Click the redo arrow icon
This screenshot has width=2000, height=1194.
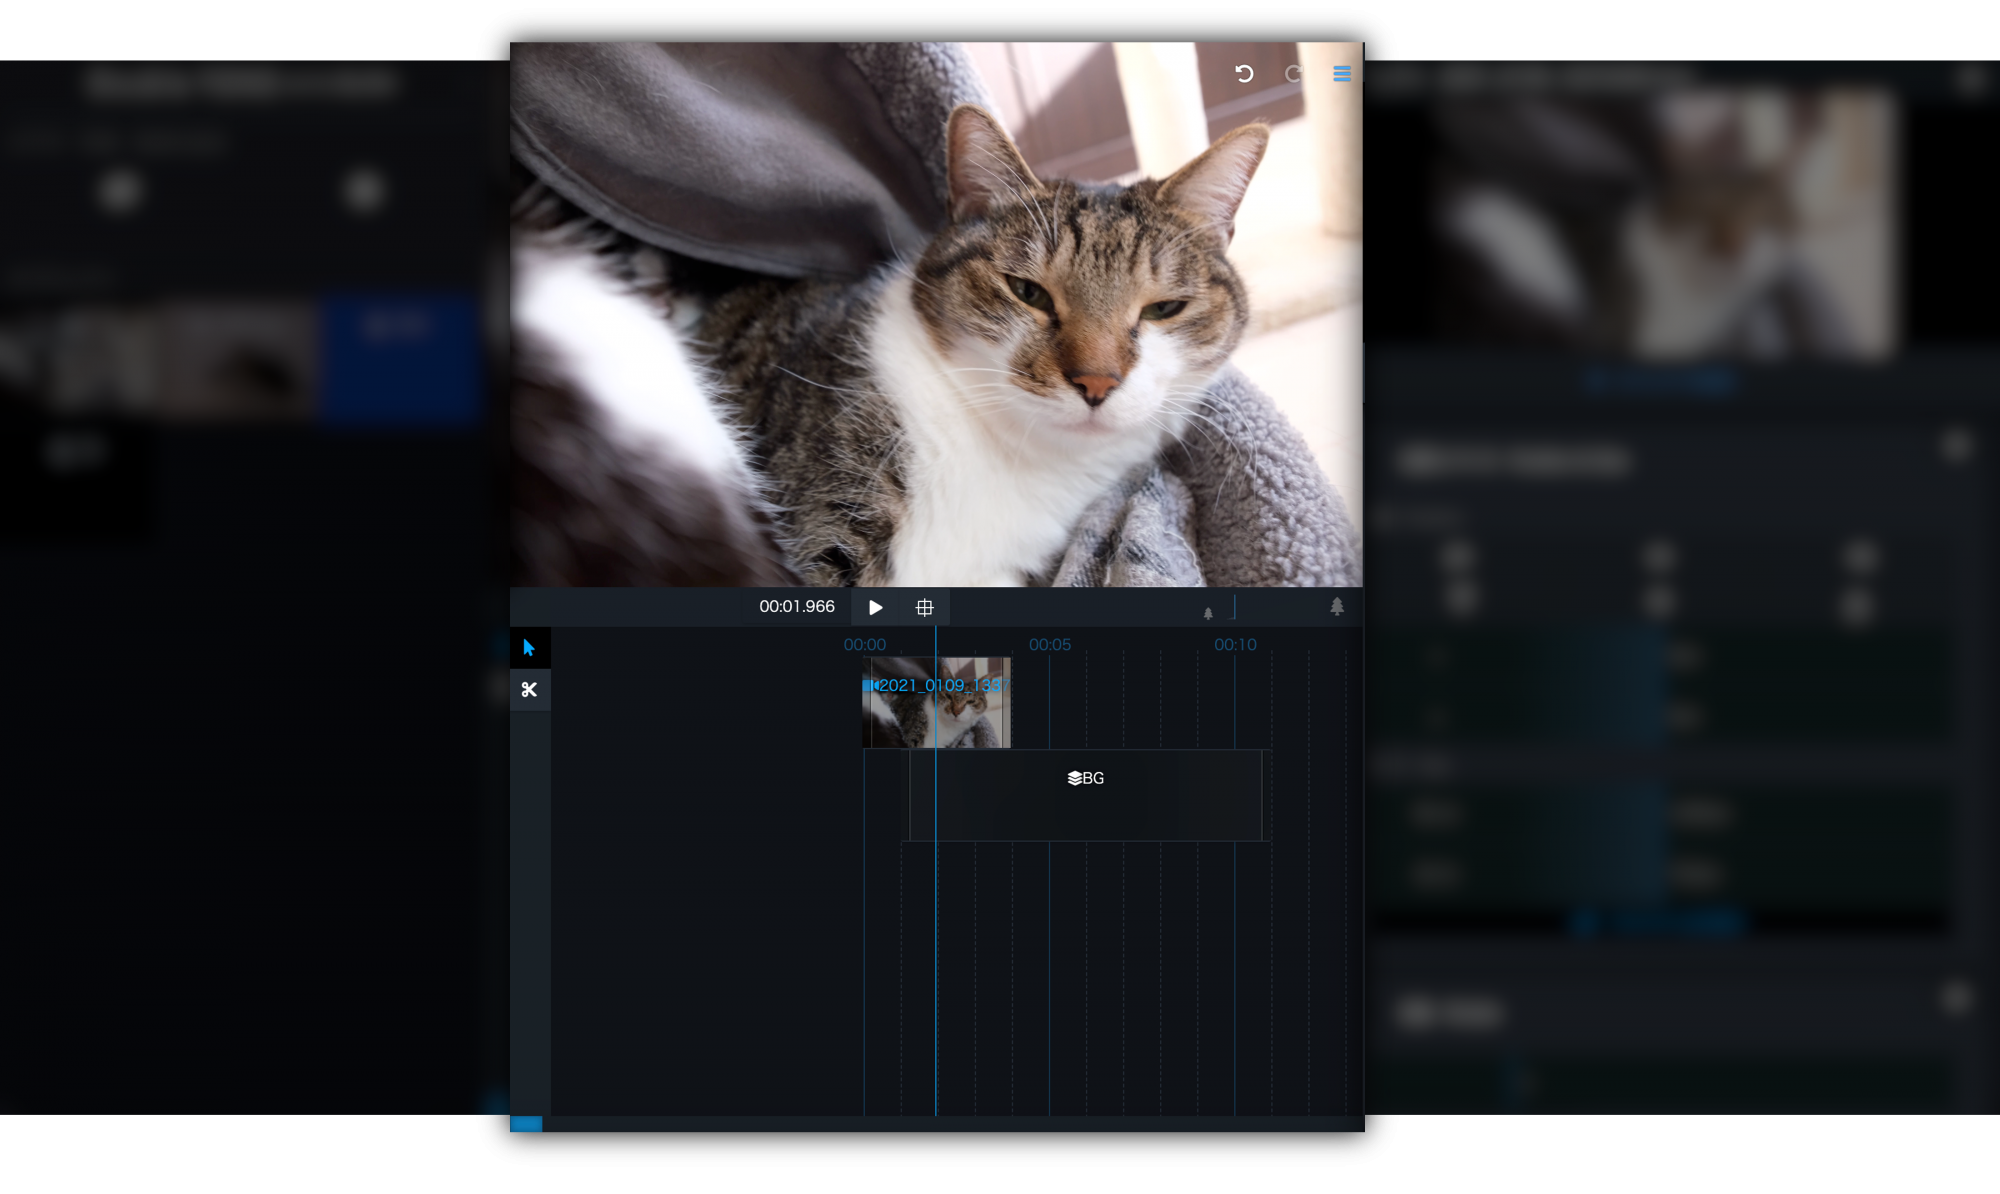point(1293,74)
